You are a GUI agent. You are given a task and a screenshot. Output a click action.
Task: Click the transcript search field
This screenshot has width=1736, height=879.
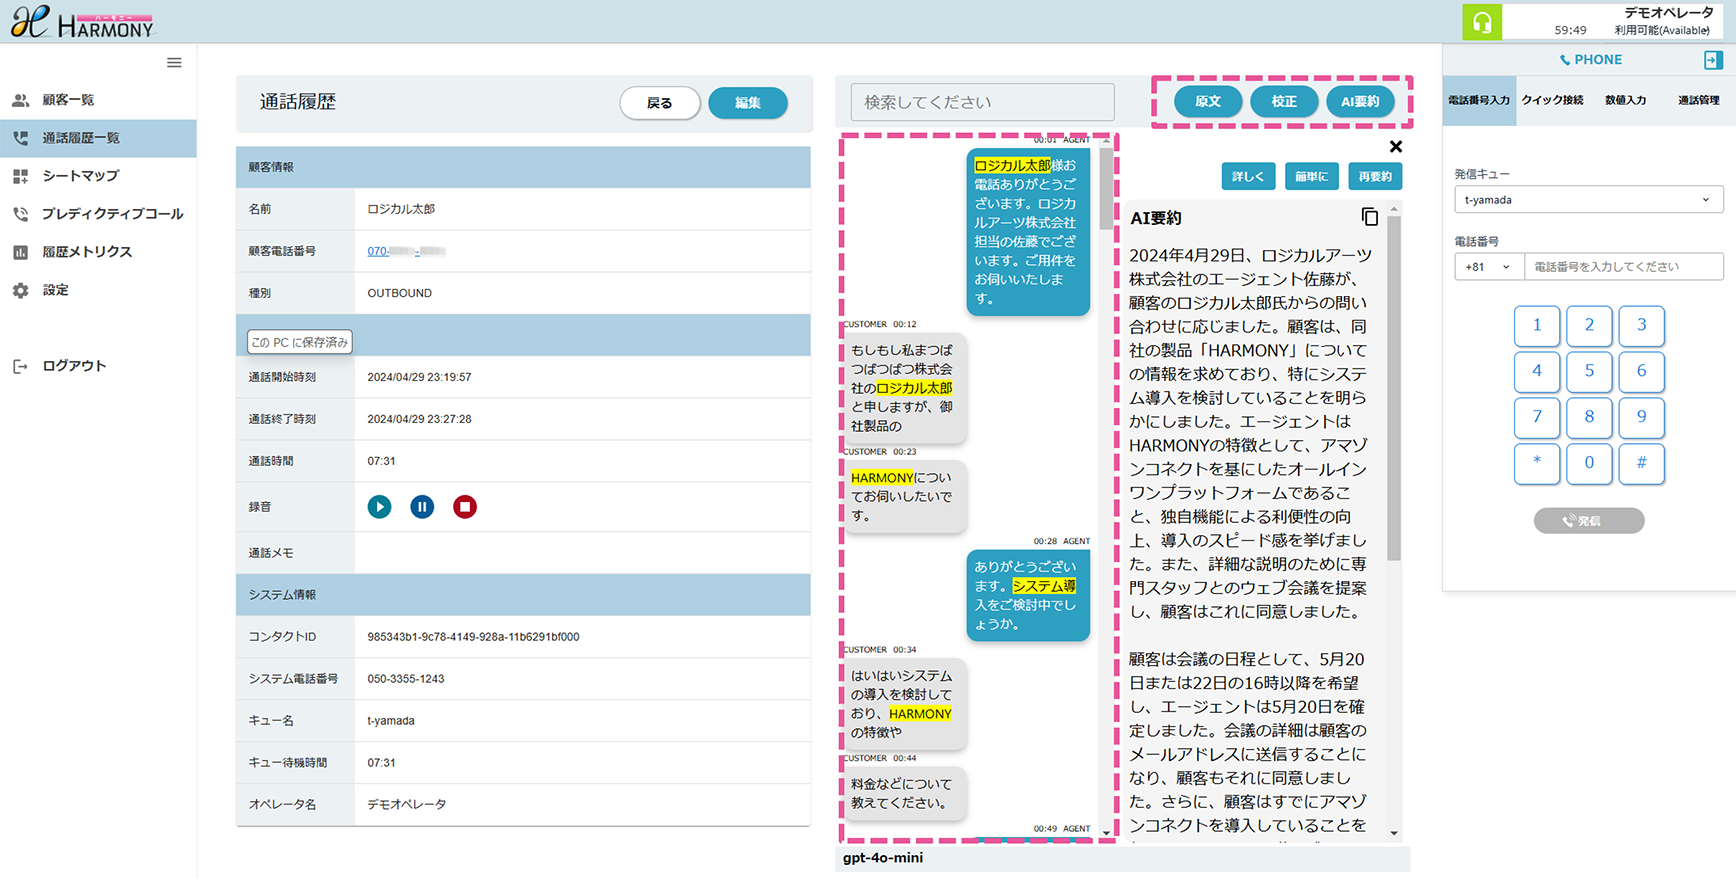[982, 102]
